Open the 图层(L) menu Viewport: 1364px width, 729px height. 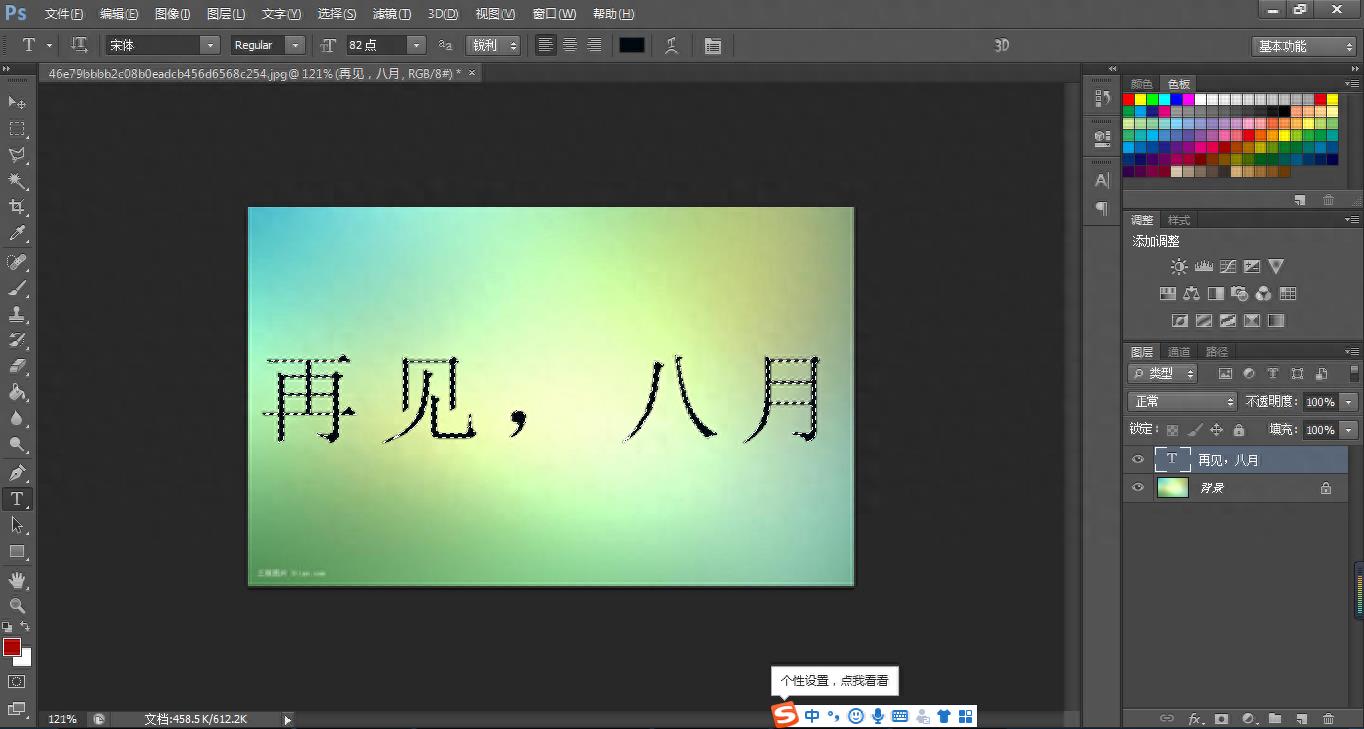tap(226, 14)
